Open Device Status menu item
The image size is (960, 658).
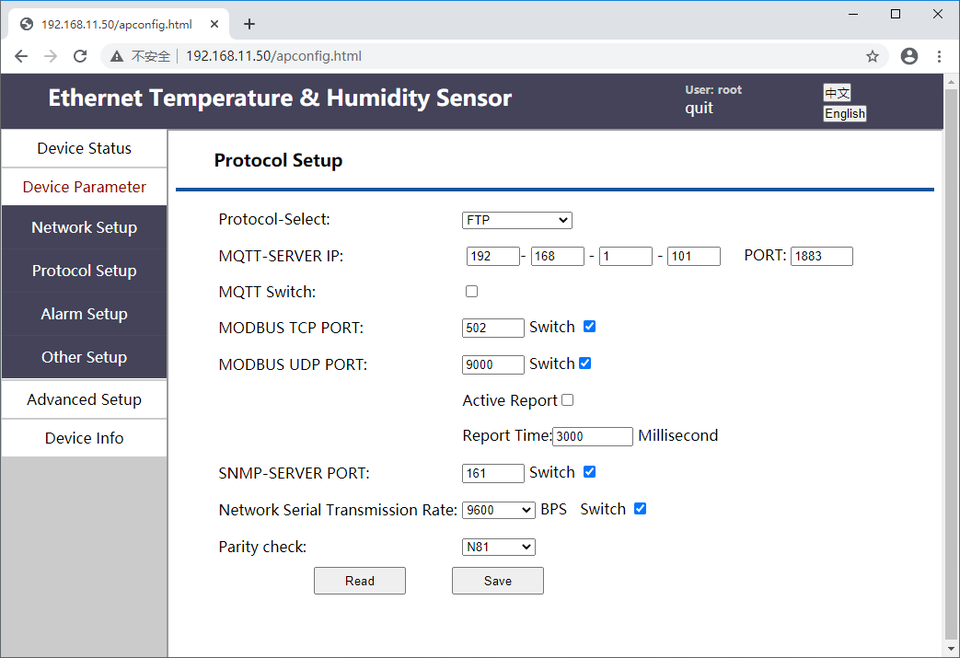[x=84, y=148]
